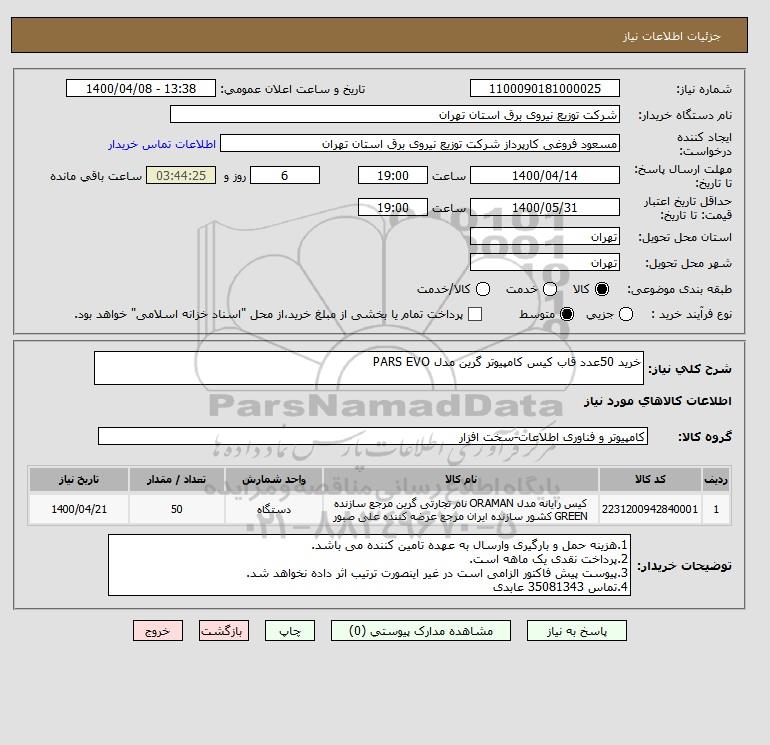The width and height of the screenshot is (770, 745).
Task: Click the announcement date field 1400/04/08 - 13:38
Action: pyautogui.click(x=141, y=88)
